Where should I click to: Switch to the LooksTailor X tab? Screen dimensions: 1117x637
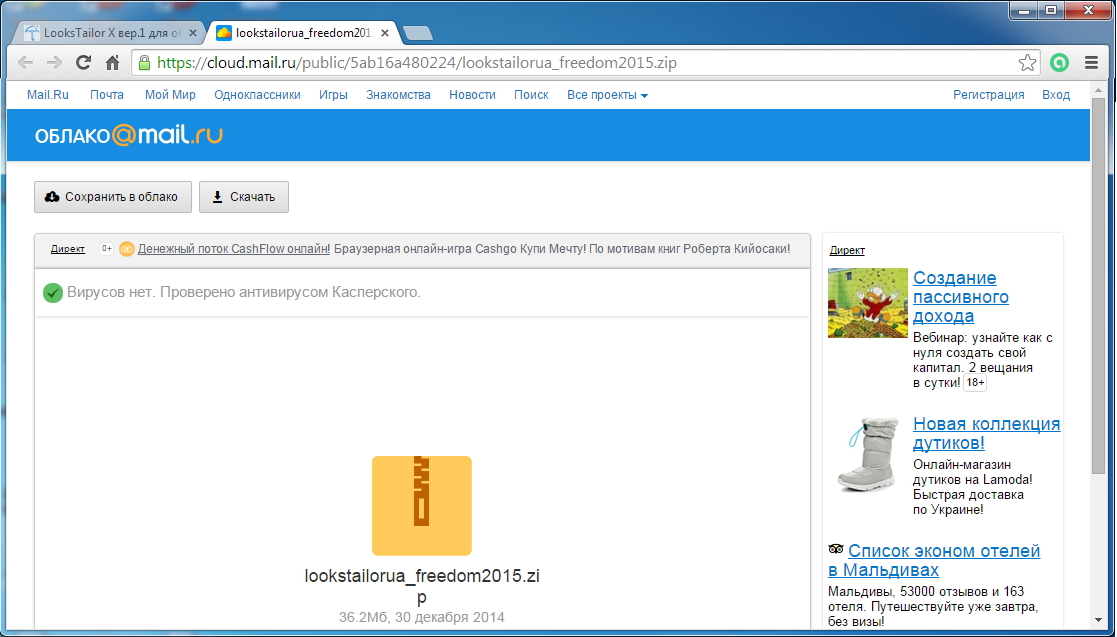point(110,33)
